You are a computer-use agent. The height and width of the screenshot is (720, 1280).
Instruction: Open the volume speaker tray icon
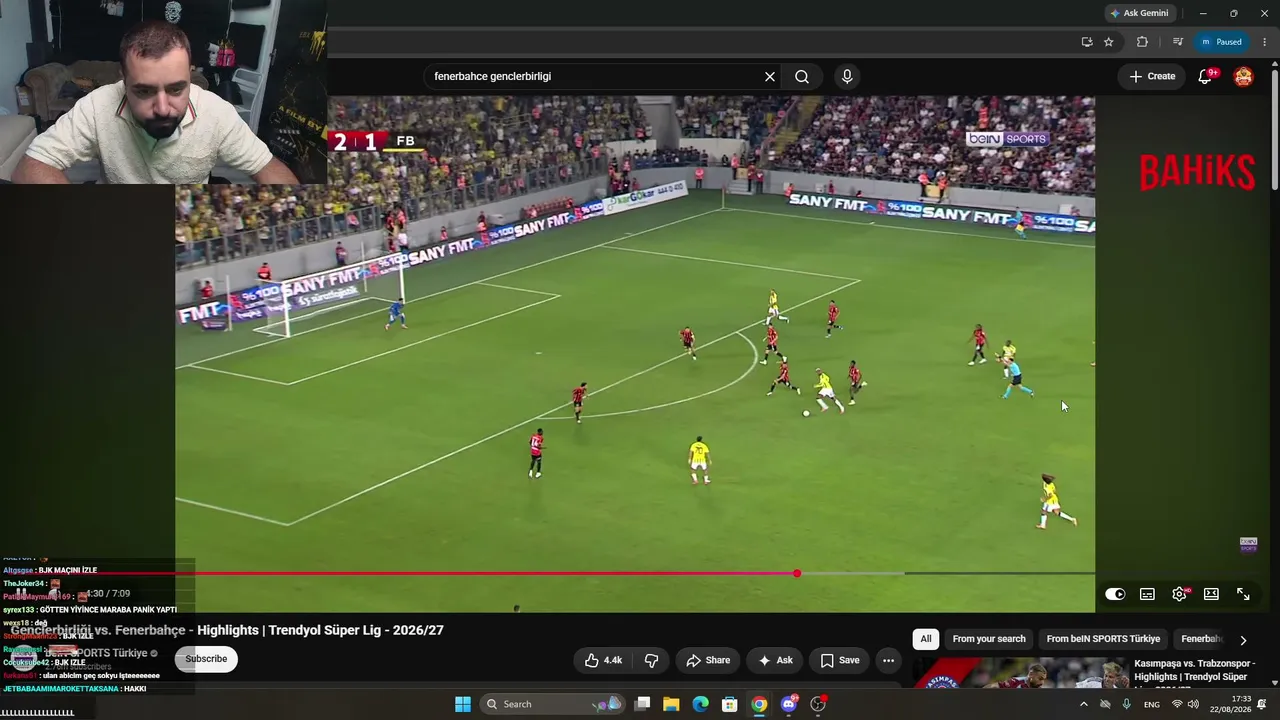(x=1194, y=704)
